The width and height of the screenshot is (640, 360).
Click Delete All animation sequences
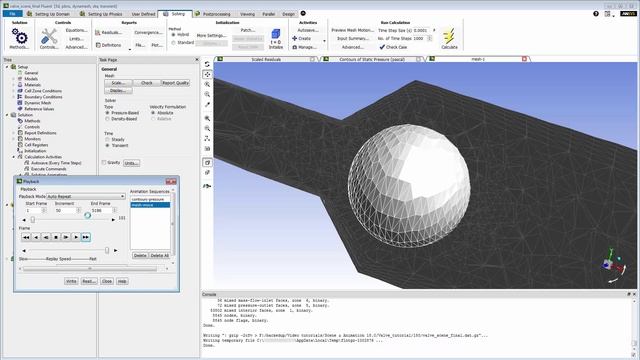(x=160, y=256)
